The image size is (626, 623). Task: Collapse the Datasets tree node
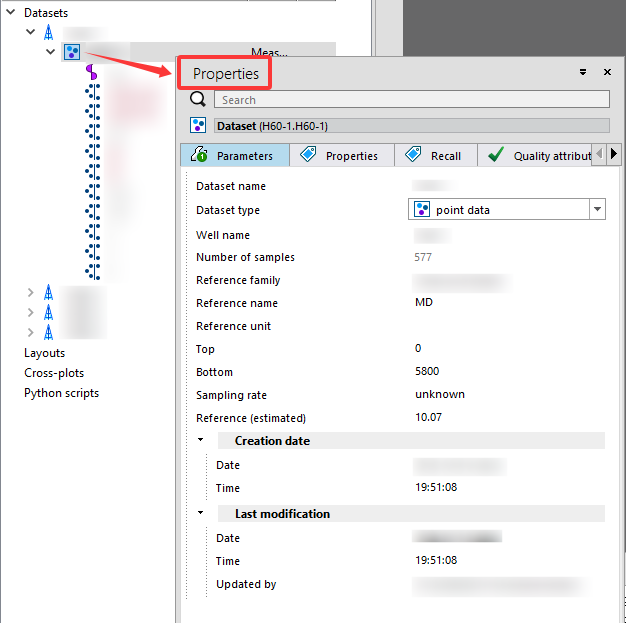11,12
